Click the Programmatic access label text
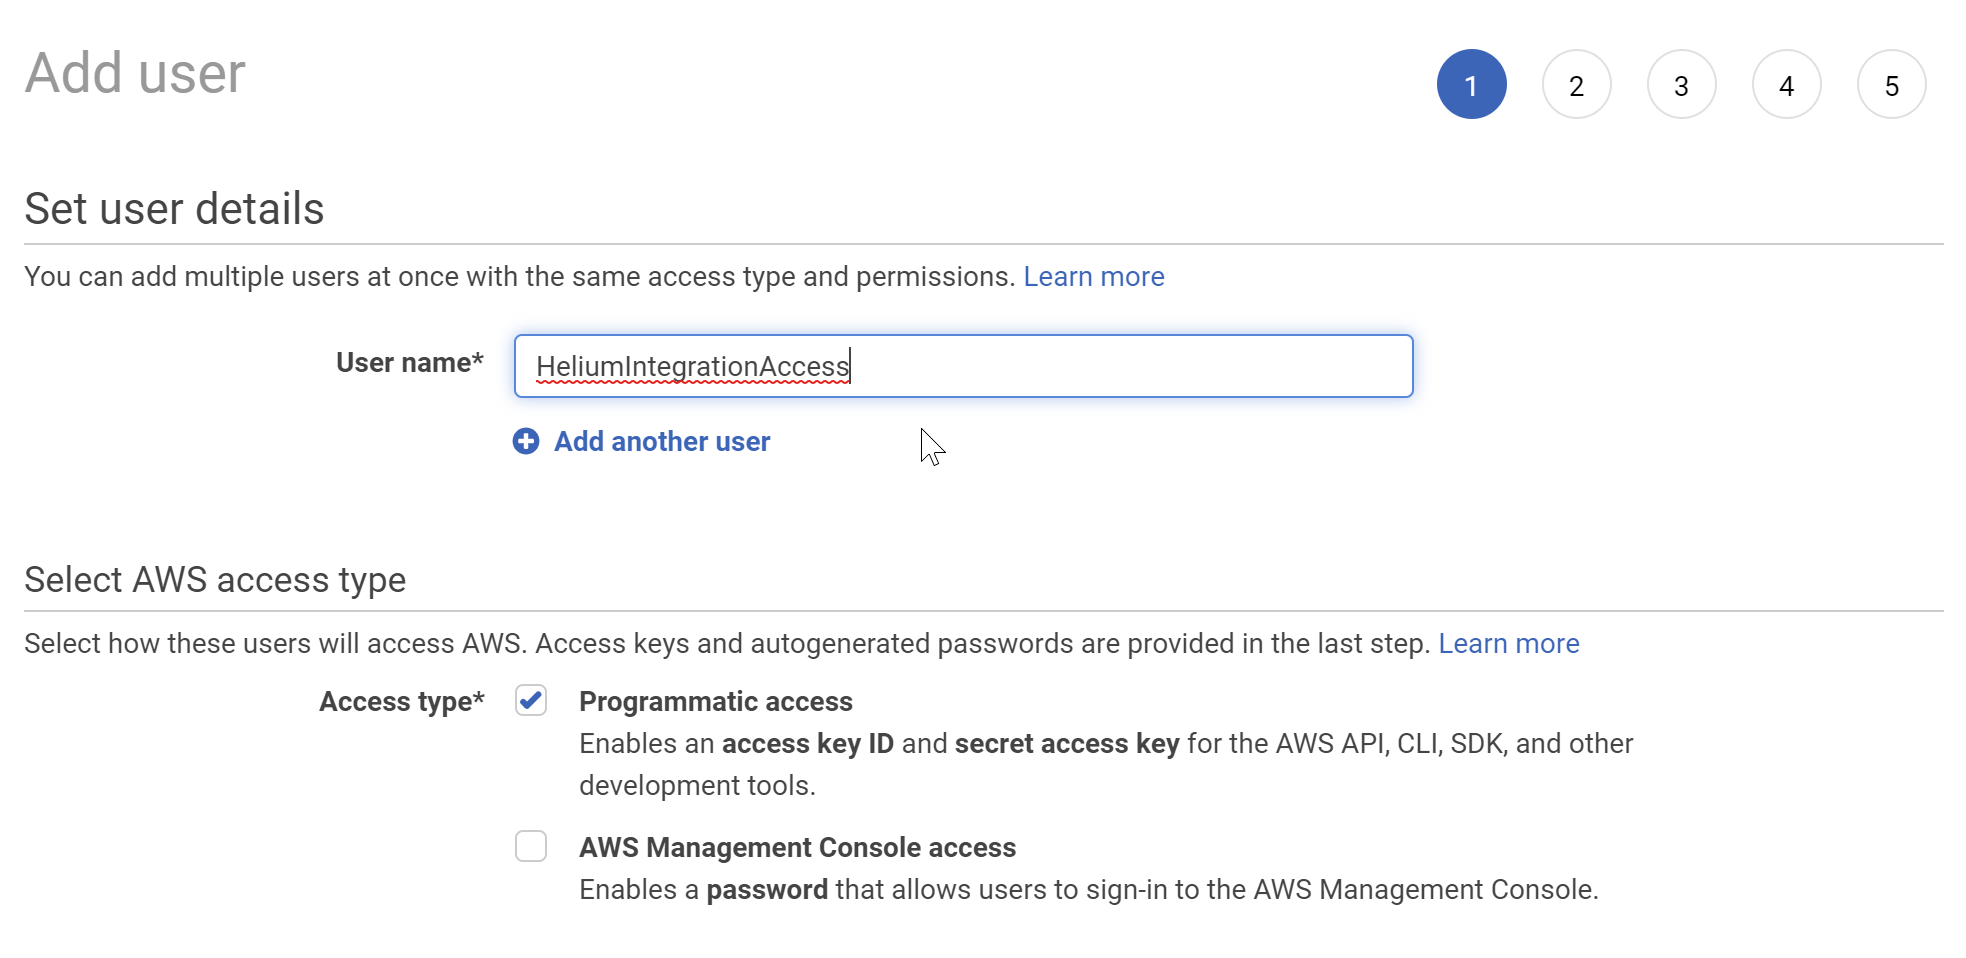This screenshot has width=1966, height=958. [x=715, y=702]
